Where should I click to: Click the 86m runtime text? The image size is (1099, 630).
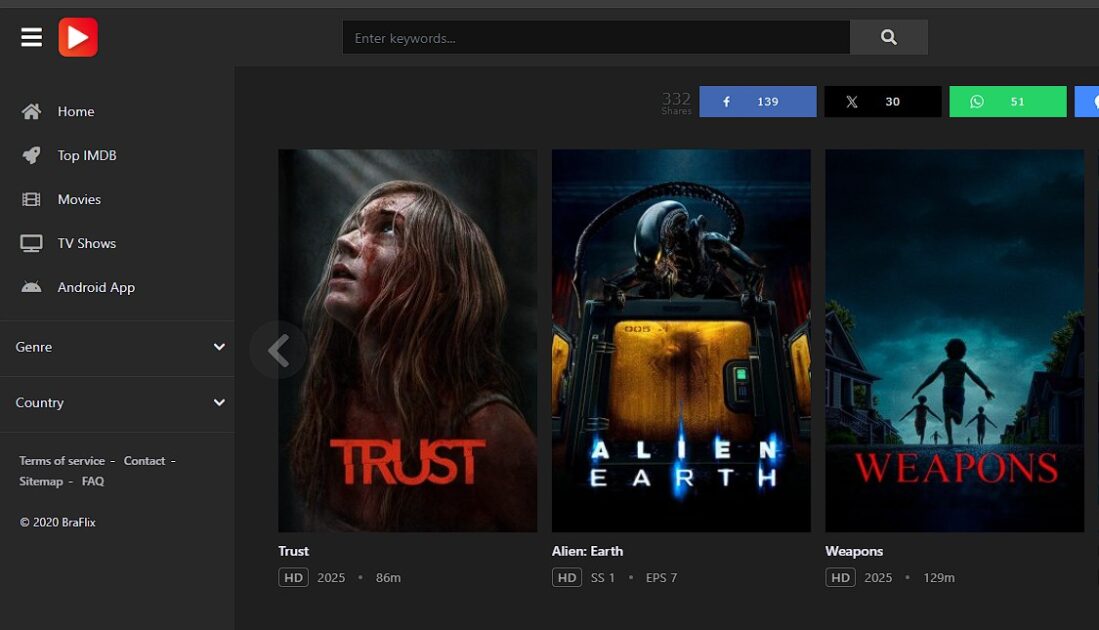click(x=388, y=578)
